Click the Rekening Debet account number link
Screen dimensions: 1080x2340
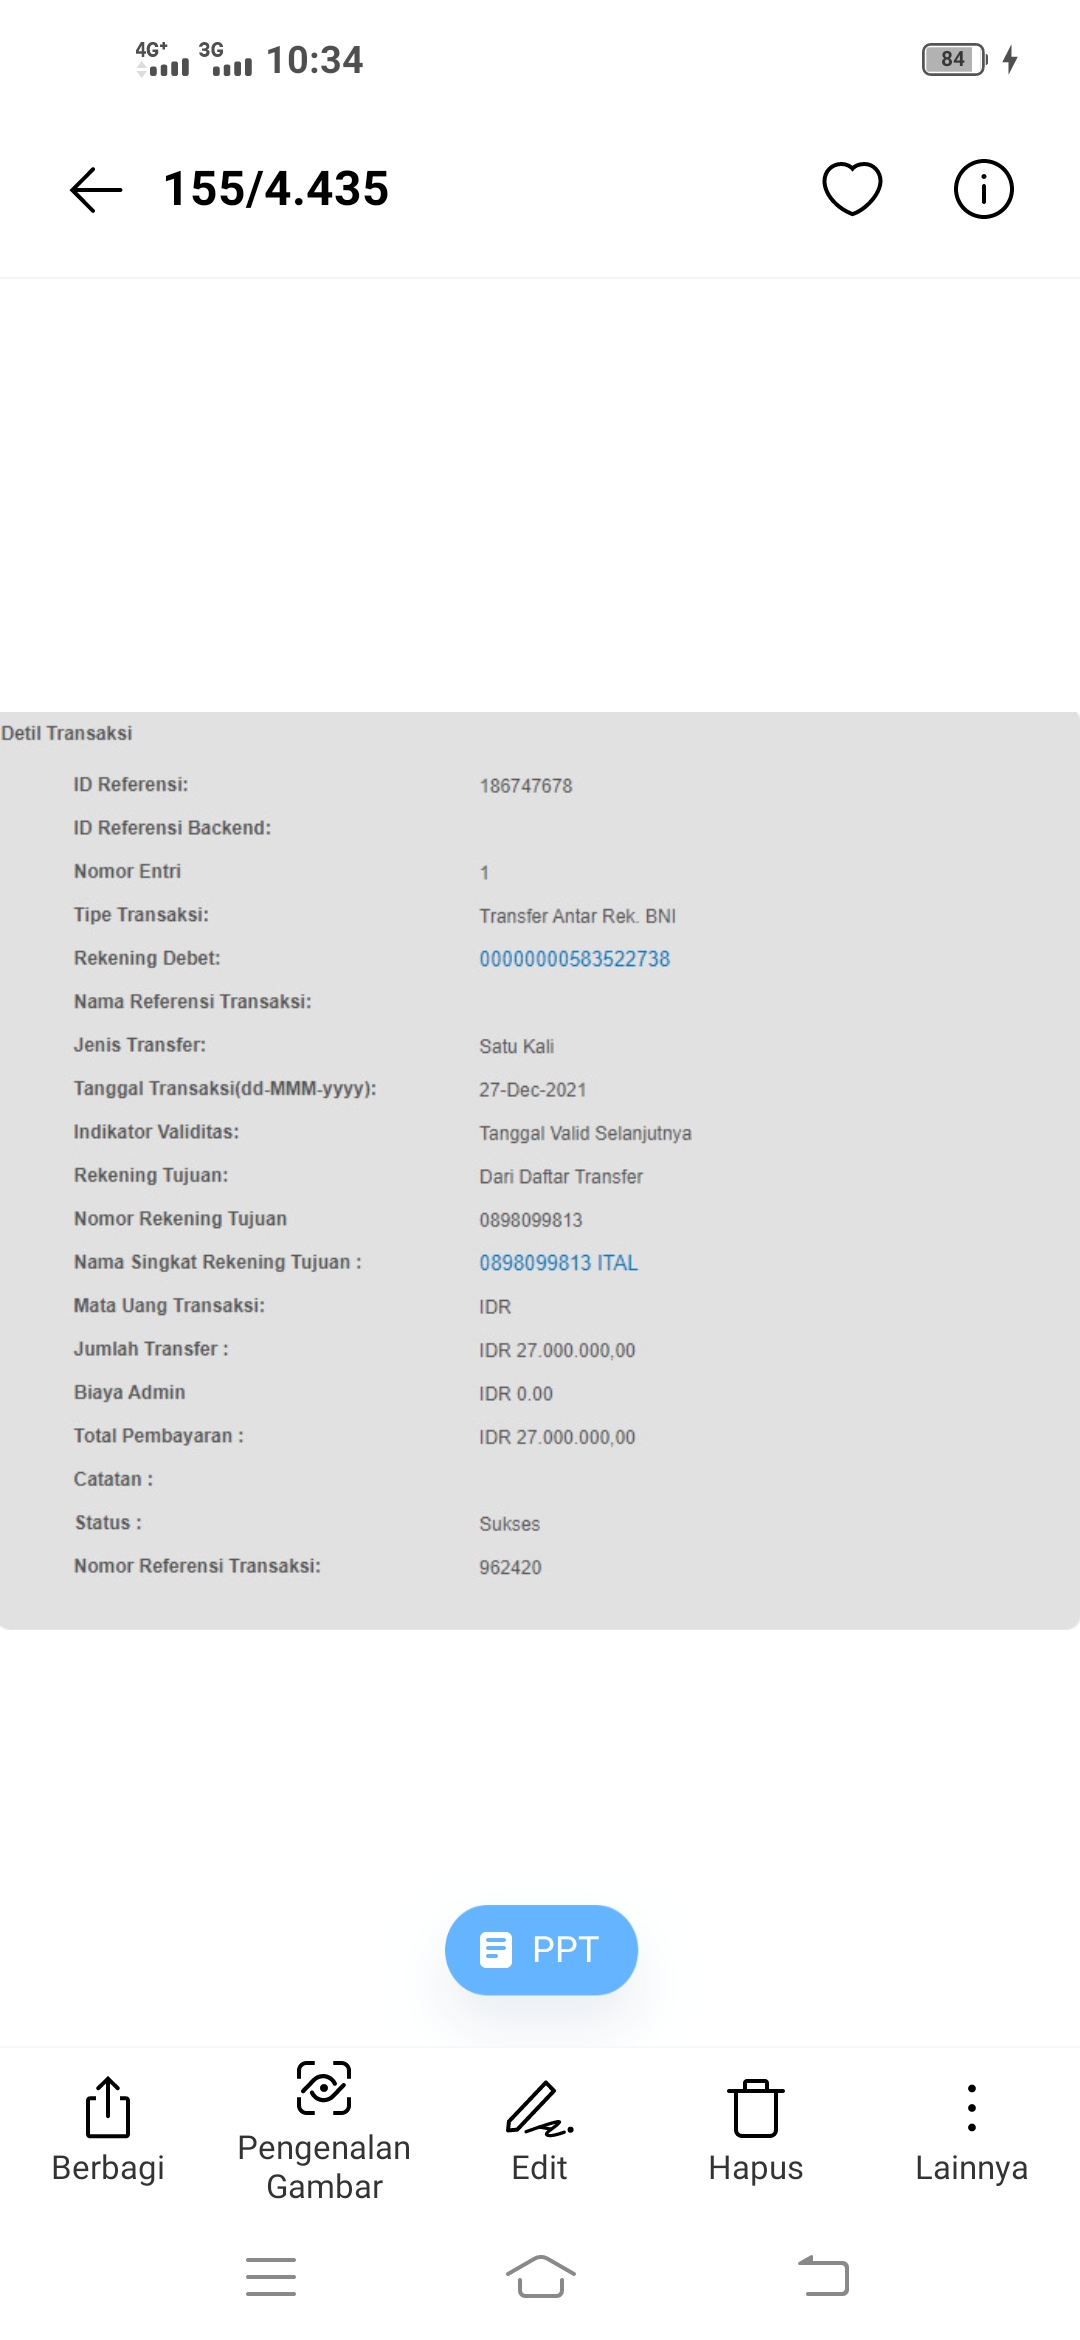574,959
